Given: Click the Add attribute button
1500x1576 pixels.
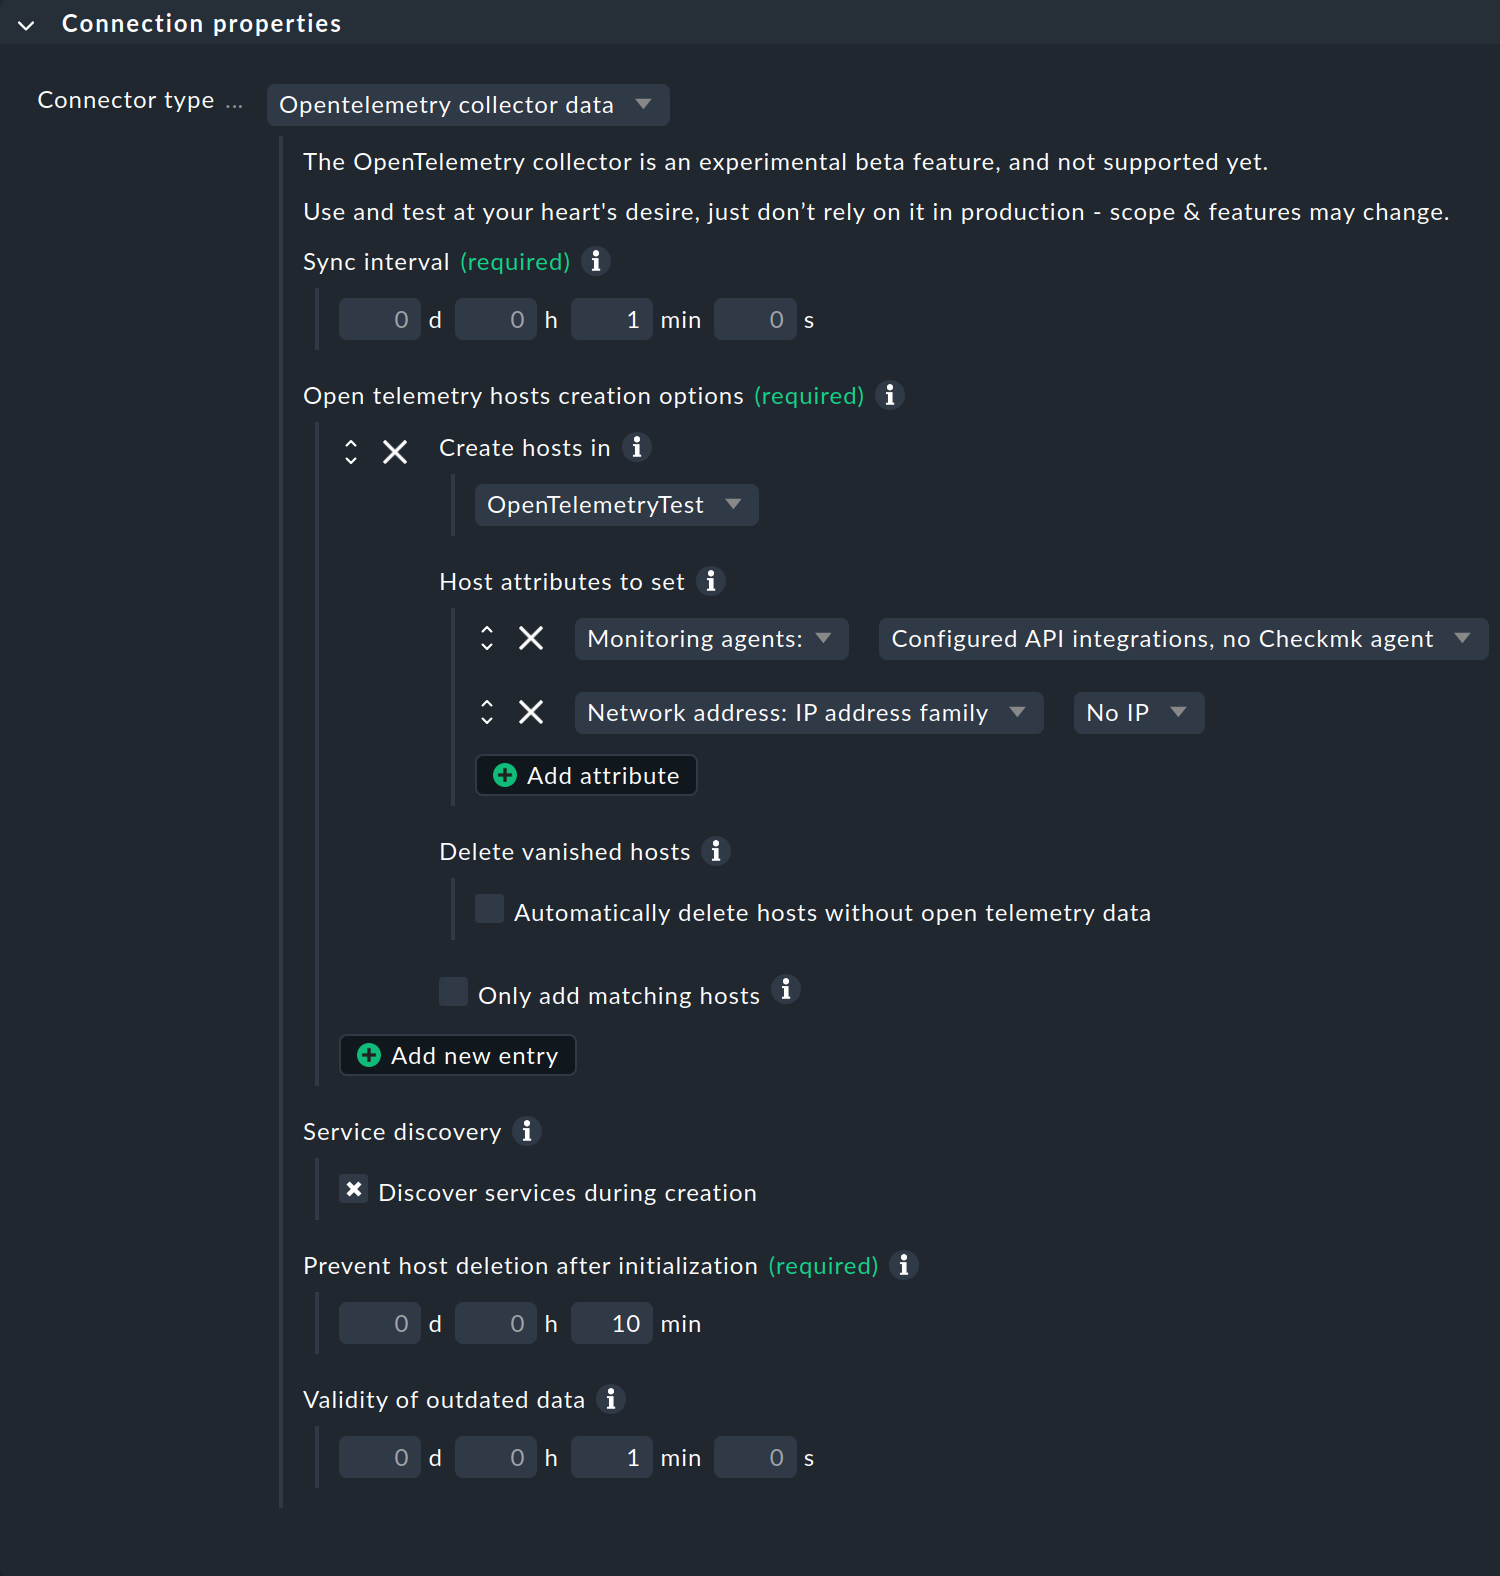Looking at the screenshot, I should tap(586, 775).
